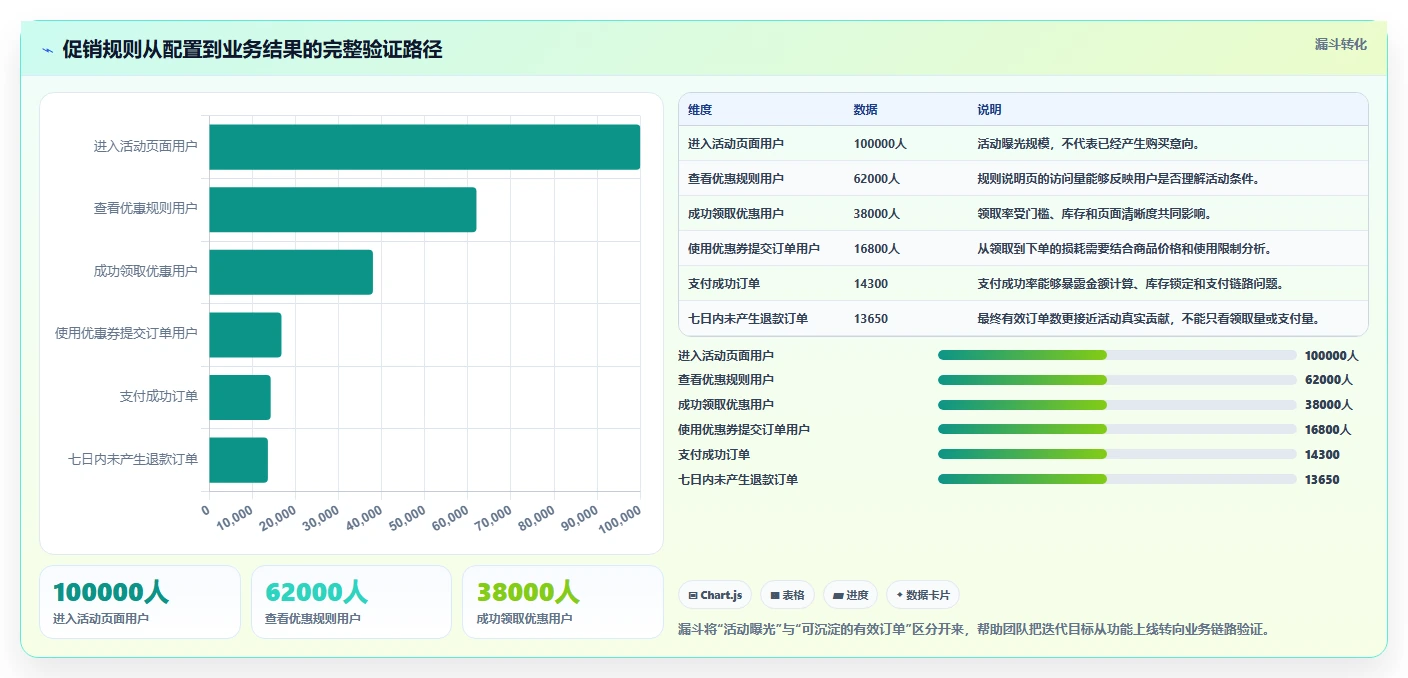This screenshot has width=1408, height=678.
Task: Click the lightning icon beside the title
Action: [x=47, y=50]
